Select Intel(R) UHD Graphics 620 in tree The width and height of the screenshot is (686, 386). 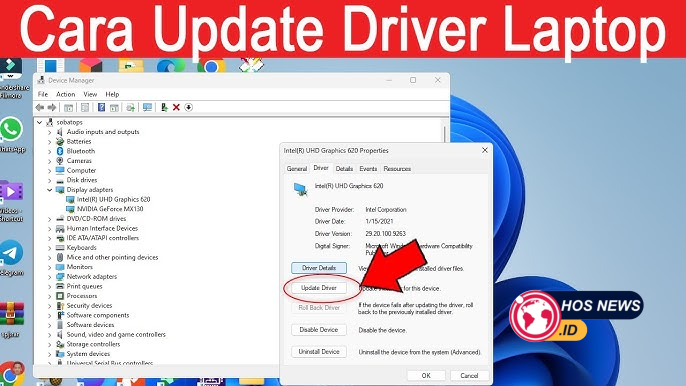[113, 199]
